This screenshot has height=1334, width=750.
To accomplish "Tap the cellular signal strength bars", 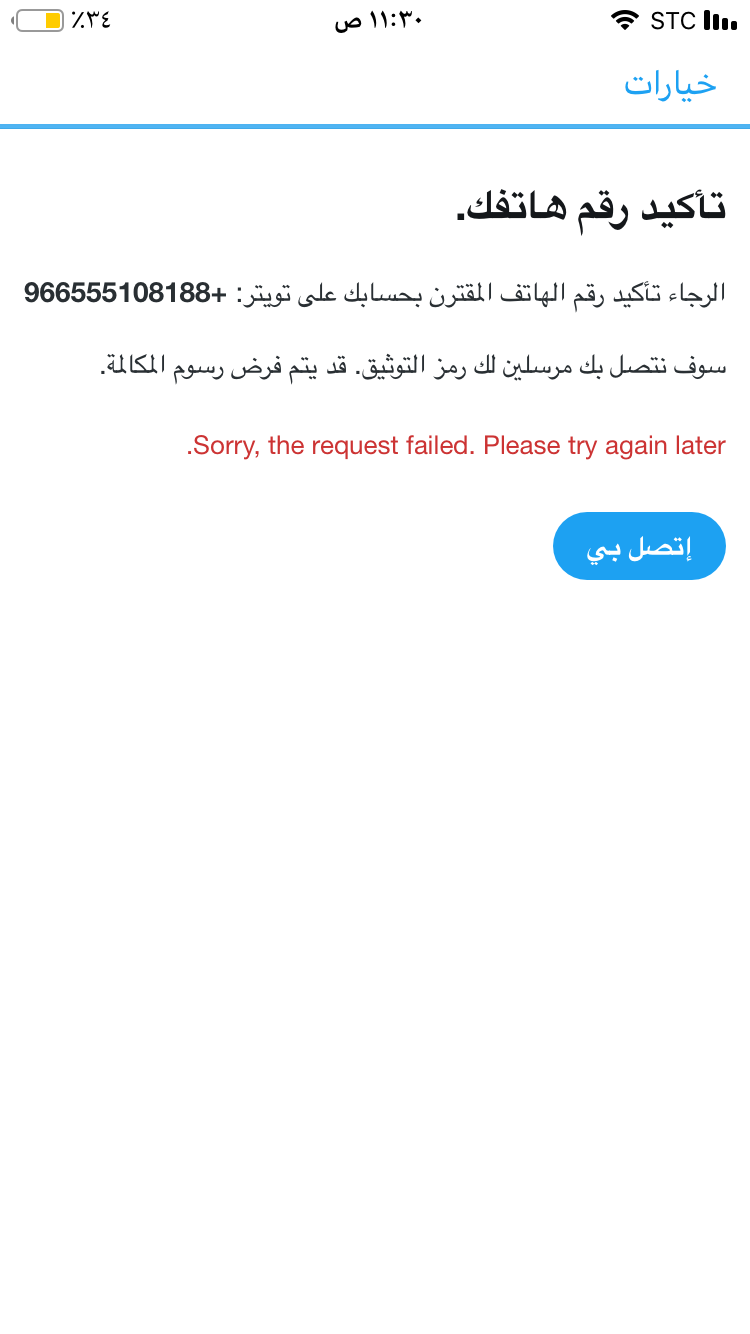I will pyautogui.click(x=720, y=20).
